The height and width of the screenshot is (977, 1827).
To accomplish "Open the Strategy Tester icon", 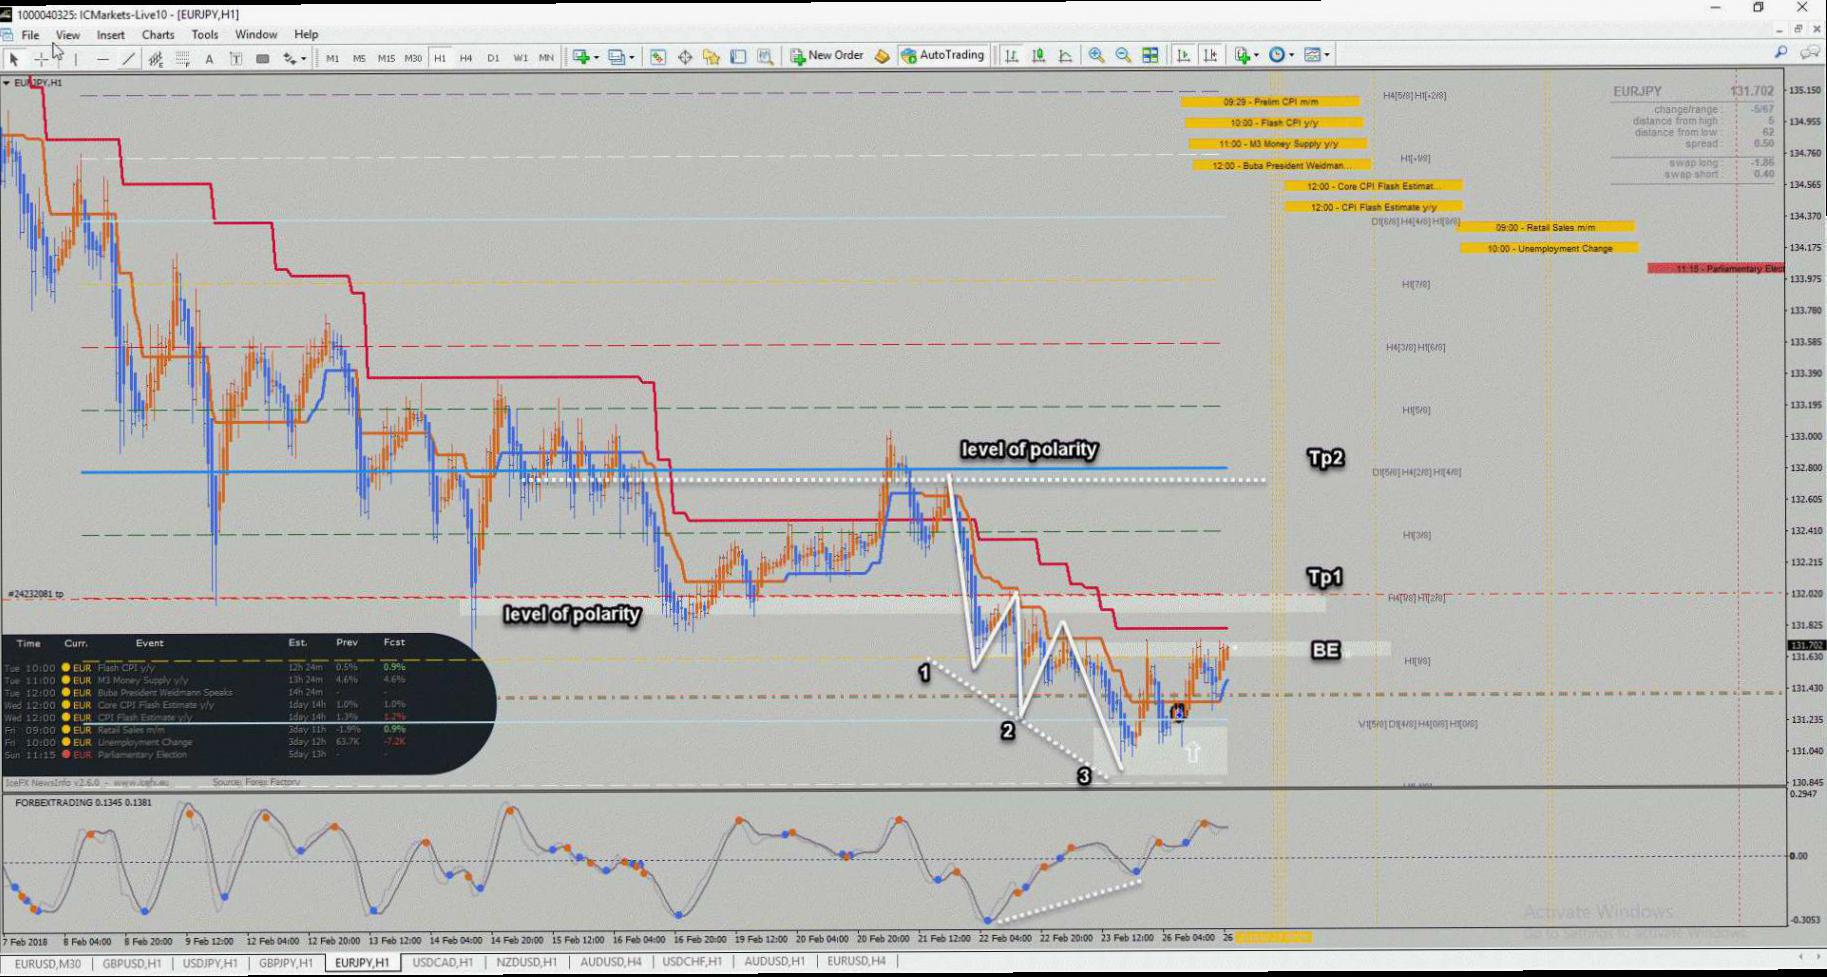I will 765,57.
